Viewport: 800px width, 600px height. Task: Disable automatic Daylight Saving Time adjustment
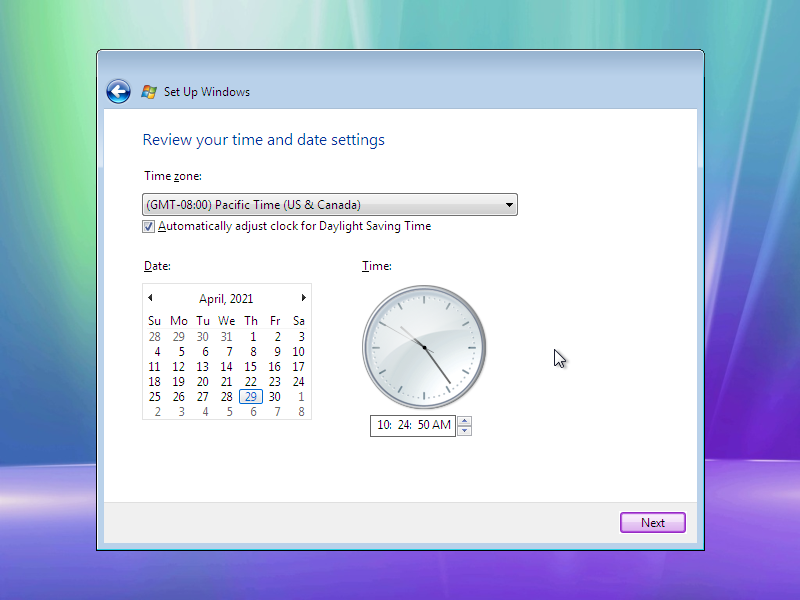pyautogui.click(x=148, y=226)
